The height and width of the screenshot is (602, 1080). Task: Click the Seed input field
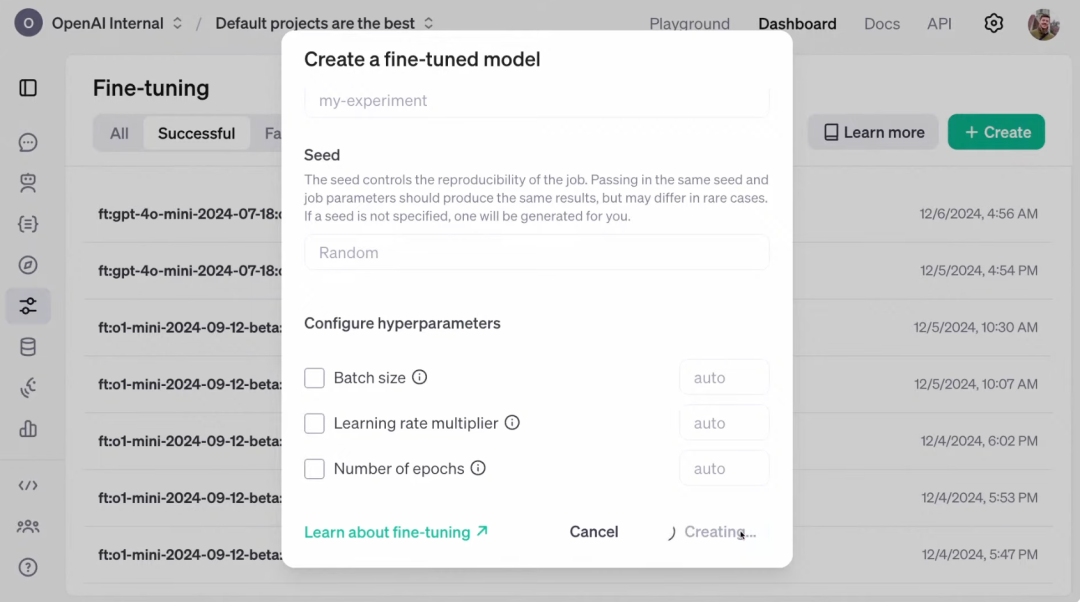[x=536, y=253]
